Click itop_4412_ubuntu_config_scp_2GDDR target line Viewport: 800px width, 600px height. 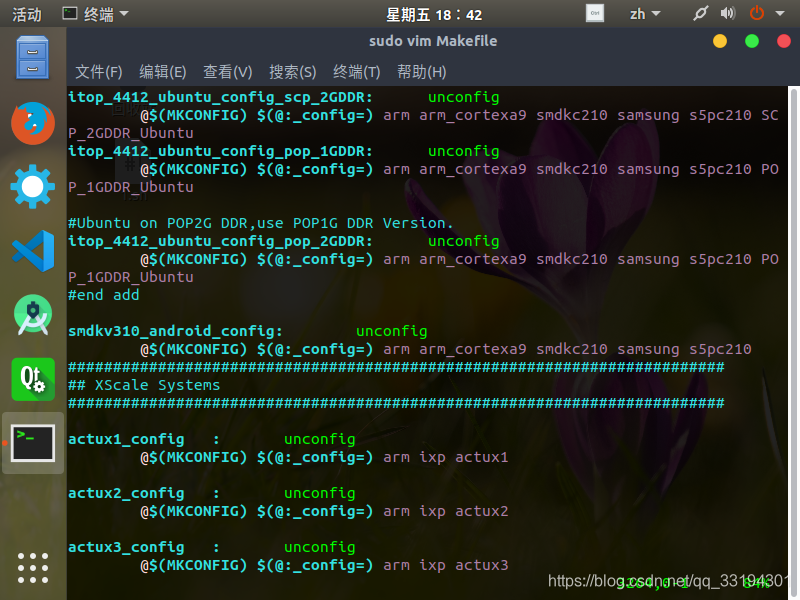click(x=220, y=97)
